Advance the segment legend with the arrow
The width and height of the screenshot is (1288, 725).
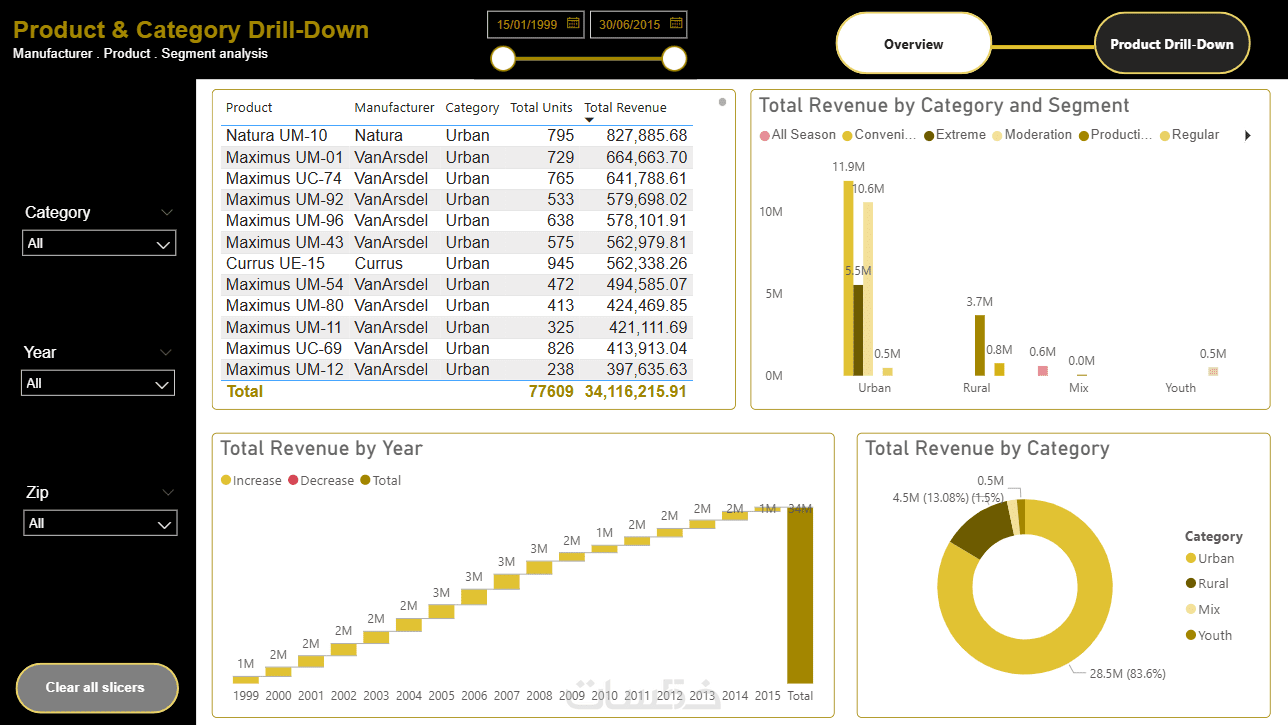click(x=1247, y=135)
